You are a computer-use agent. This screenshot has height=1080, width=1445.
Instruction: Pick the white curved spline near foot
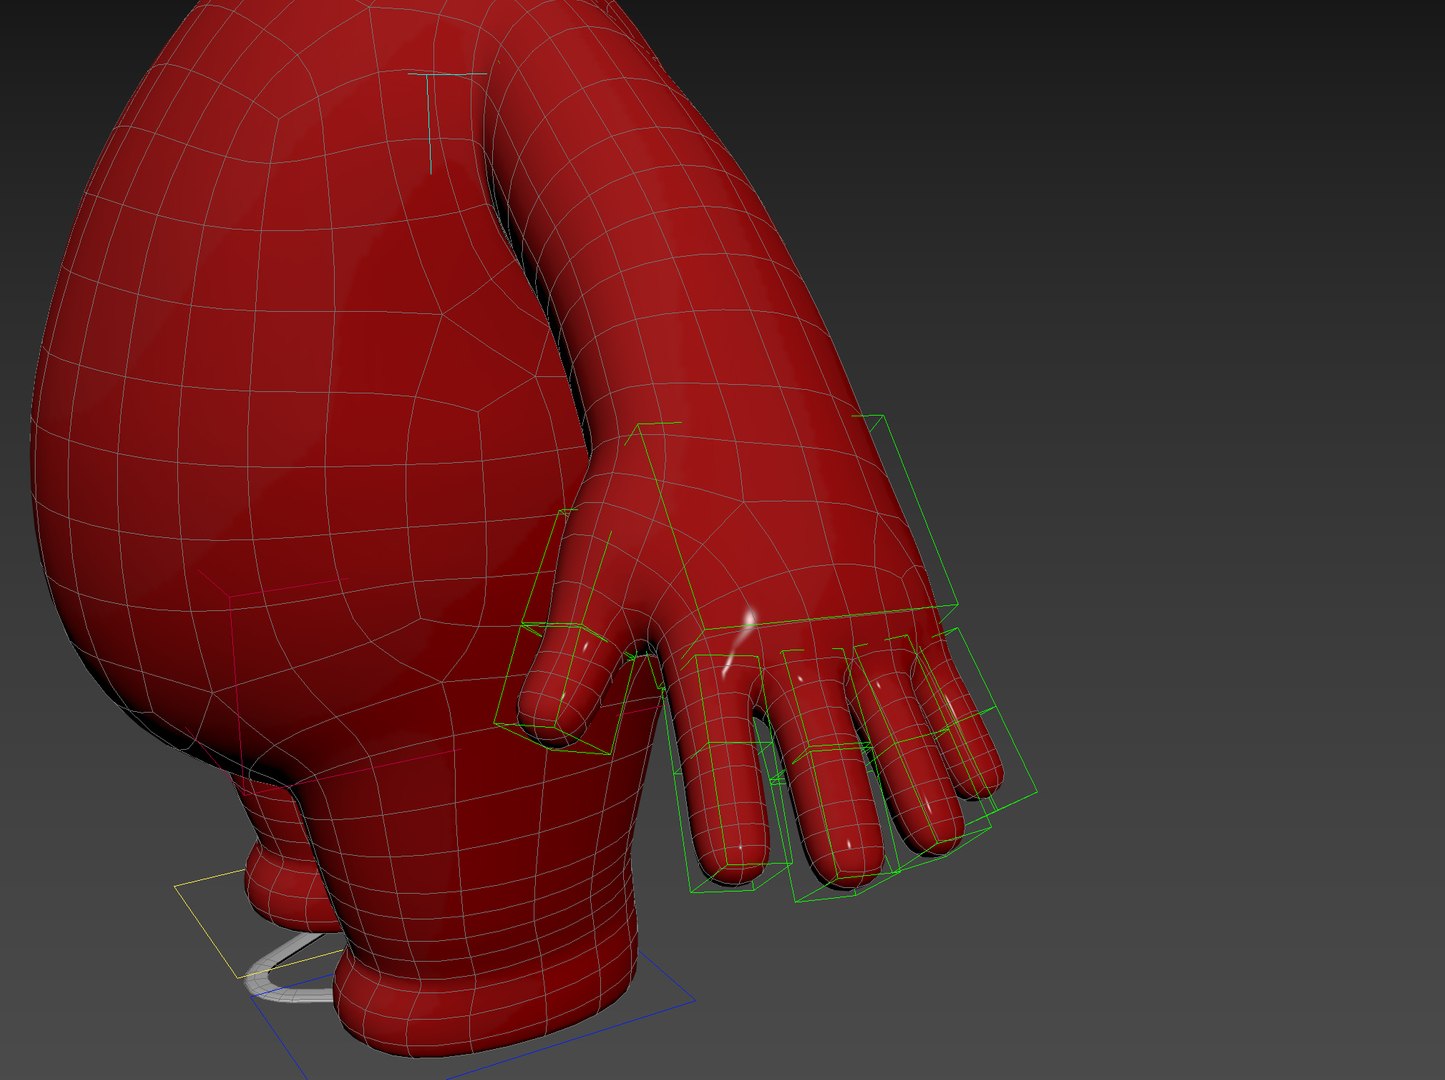(x=290, y=969)
